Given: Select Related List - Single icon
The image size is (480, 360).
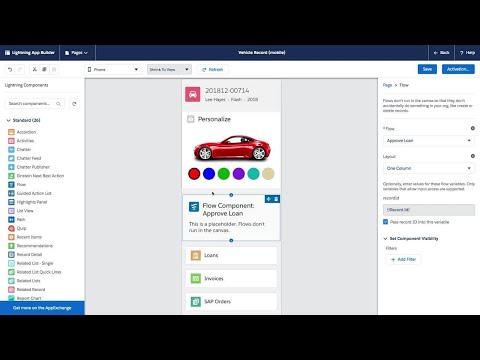Looking at the screenshot, I should pyautogui.click(x=11, y=263).
